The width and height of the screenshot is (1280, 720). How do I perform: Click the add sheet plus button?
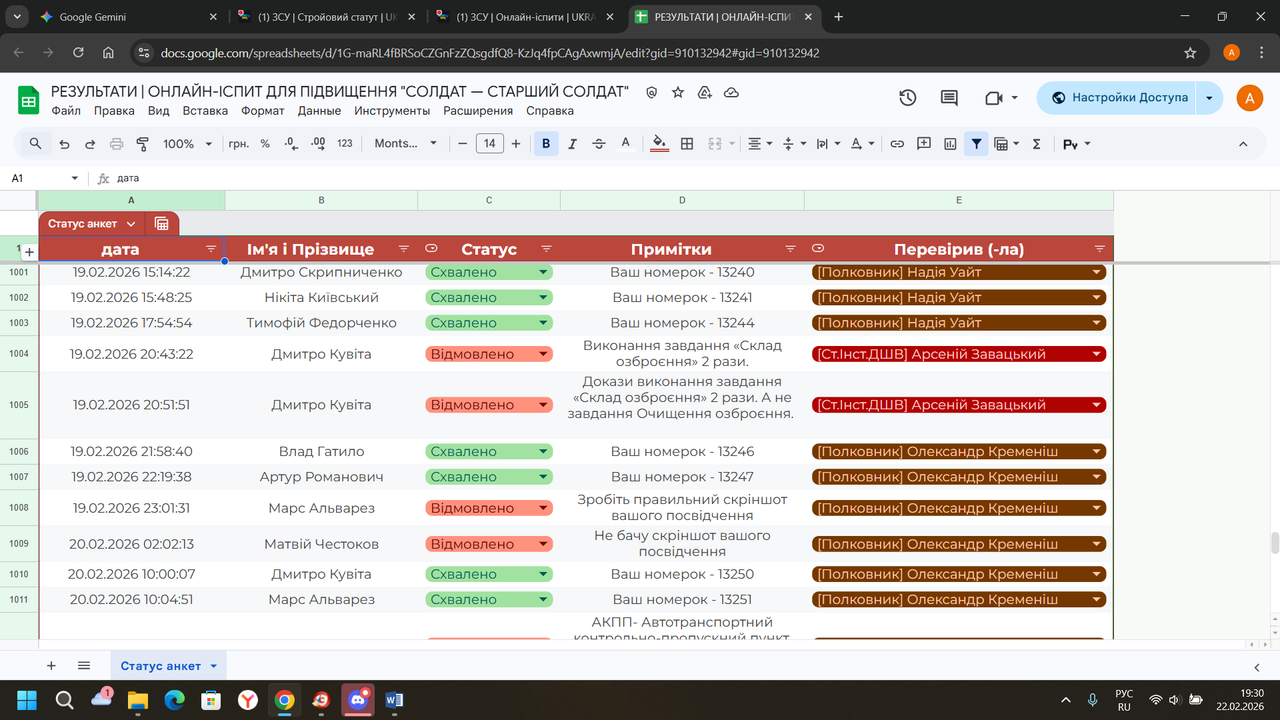click(51, 666)
